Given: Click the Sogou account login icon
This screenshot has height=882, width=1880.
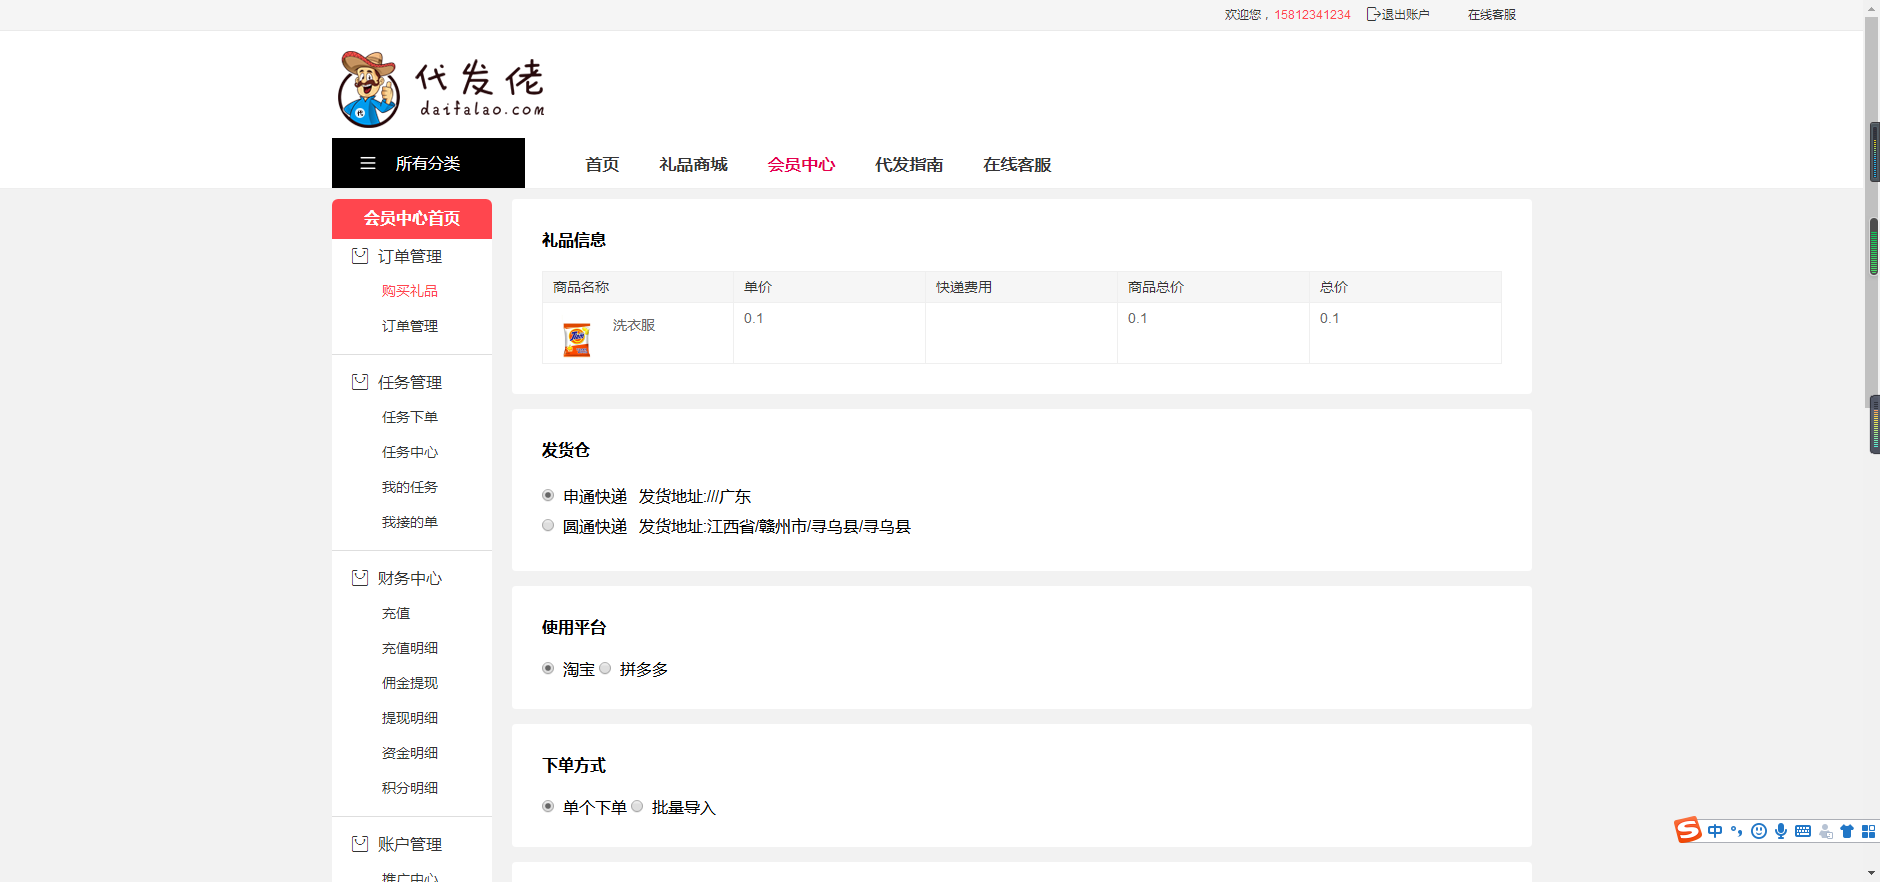Looking at the screenshot, I should (1826, 831).
